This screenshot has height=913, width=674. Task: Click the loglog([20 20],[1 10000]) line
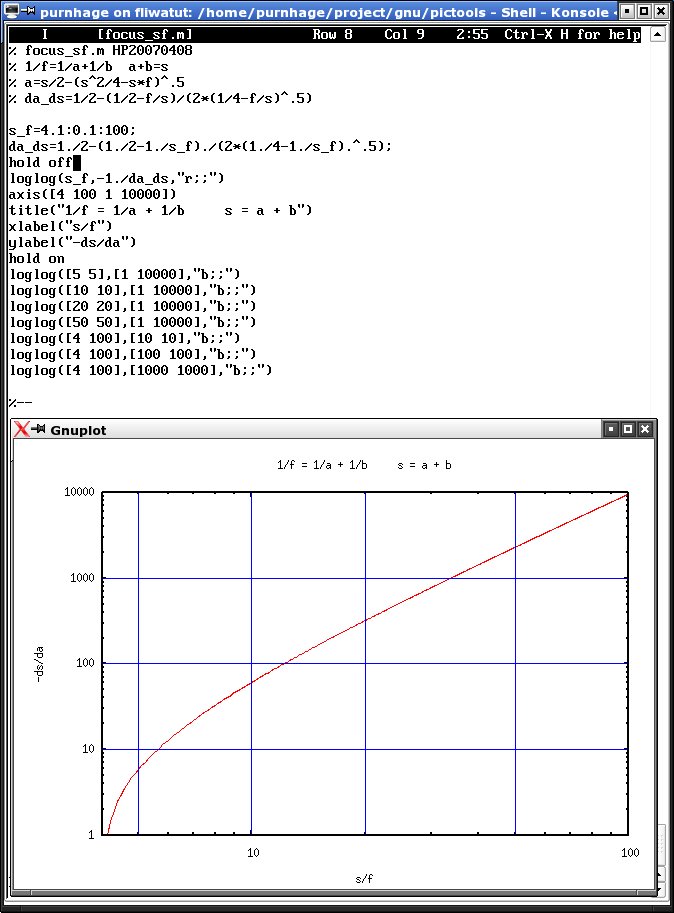click(x=132, y=306)
